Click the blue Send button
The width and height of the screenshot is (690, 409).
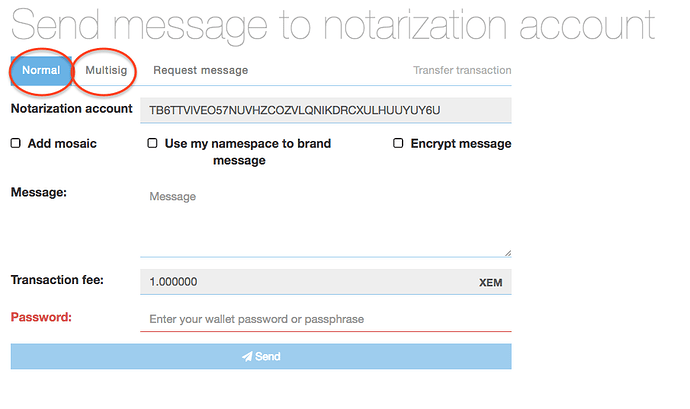(x=261, y=356)
